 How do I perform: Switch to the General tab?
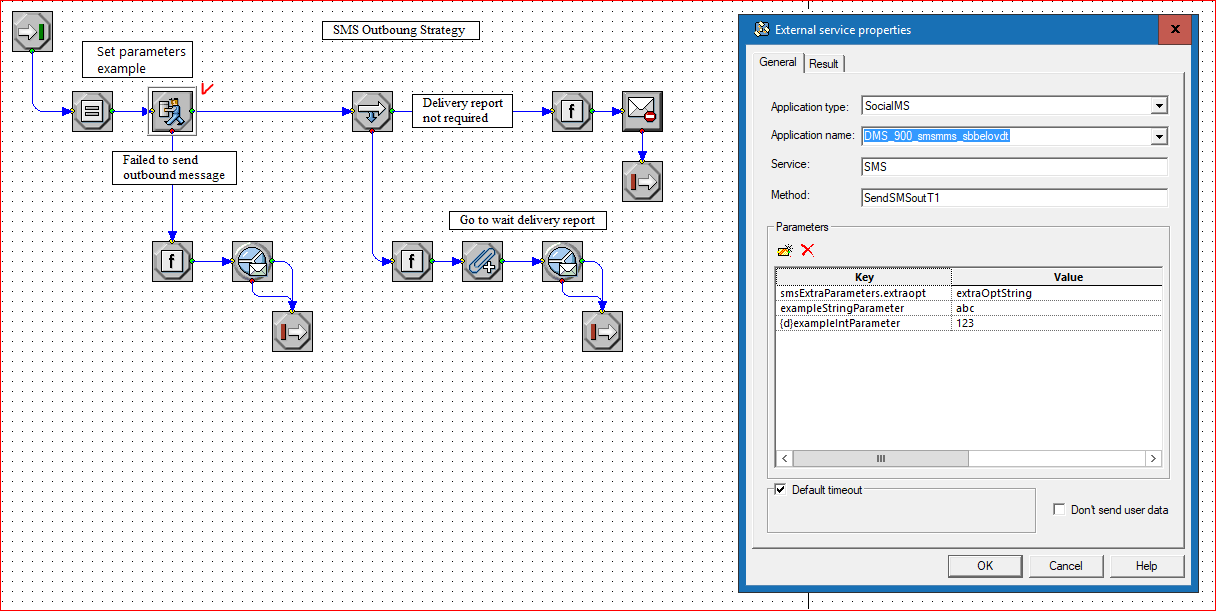point(778,62)
